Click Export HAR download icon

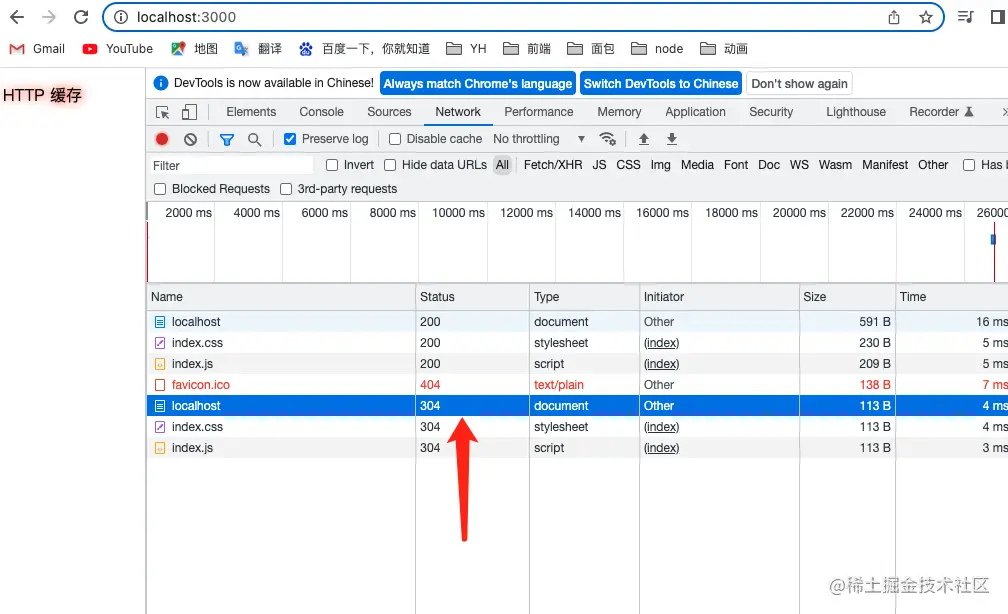[672, 139]
